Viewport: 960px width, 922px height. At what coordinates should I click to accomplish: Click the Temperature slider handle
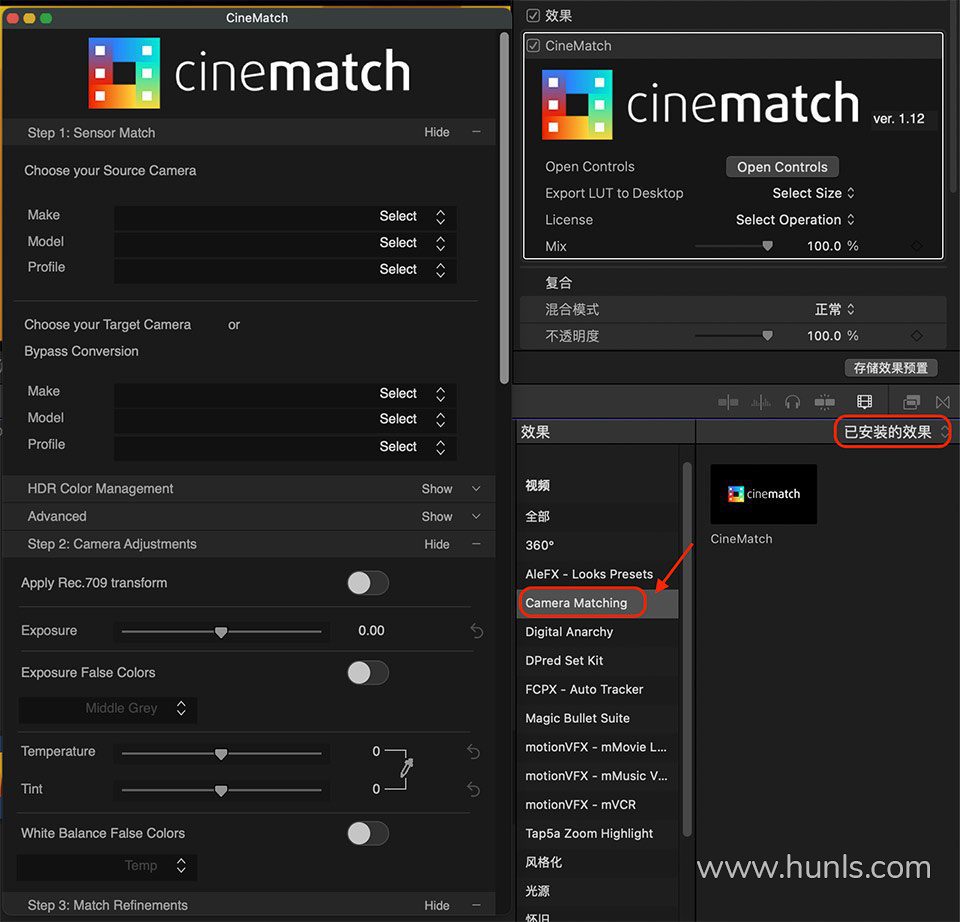(x=220, y=753)
